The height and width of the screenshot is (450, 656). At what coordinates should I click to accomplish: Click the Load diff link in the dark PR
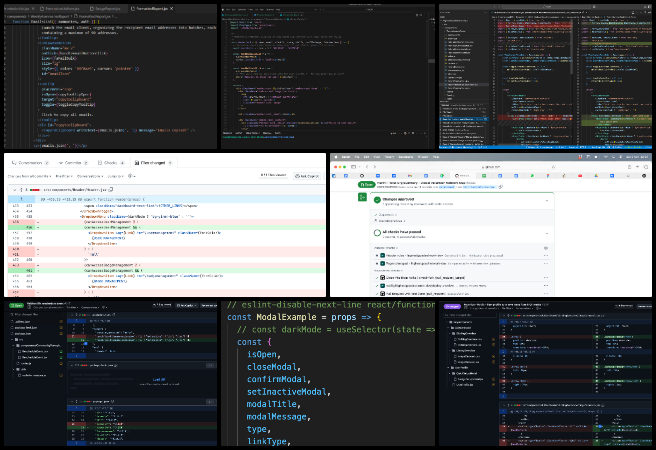[x=159, y=379]
